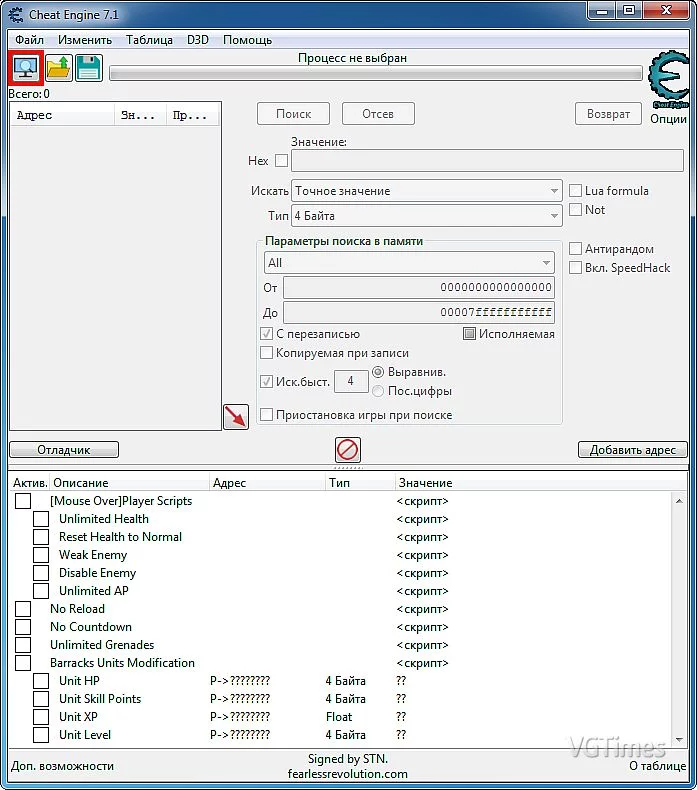Click the Отсев button
The height and width of the screenshot is (790, 697).
(378, 114)
